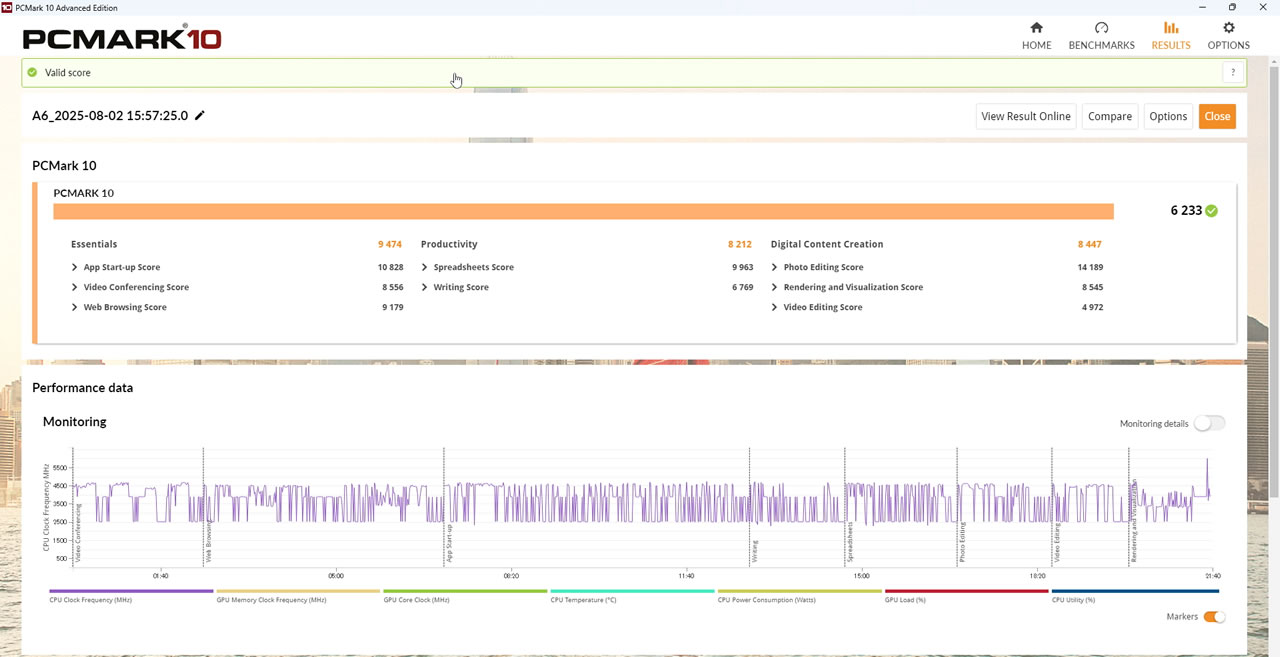Click the Web Browsing marker in the chart
Viewport: 1280px width, 657px height.
tap(209, 541)
